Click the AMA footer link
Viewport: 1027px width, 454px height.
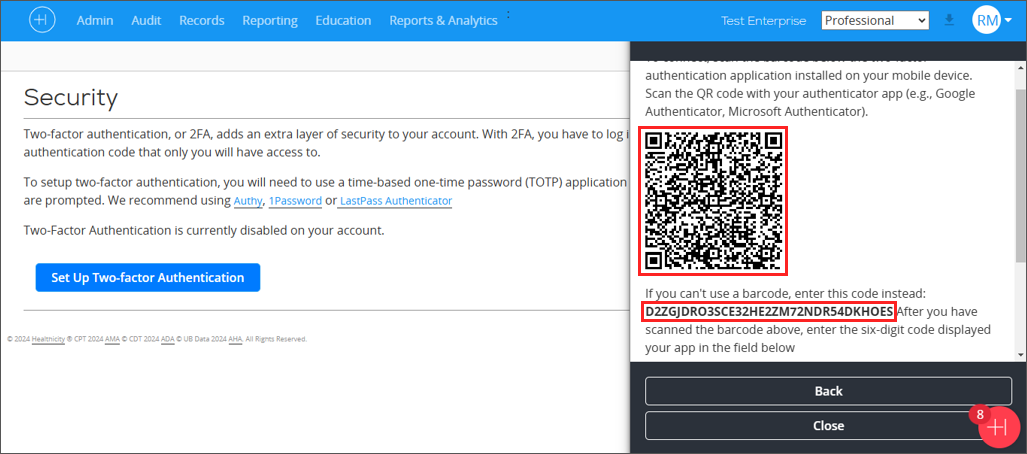[112, 339]
